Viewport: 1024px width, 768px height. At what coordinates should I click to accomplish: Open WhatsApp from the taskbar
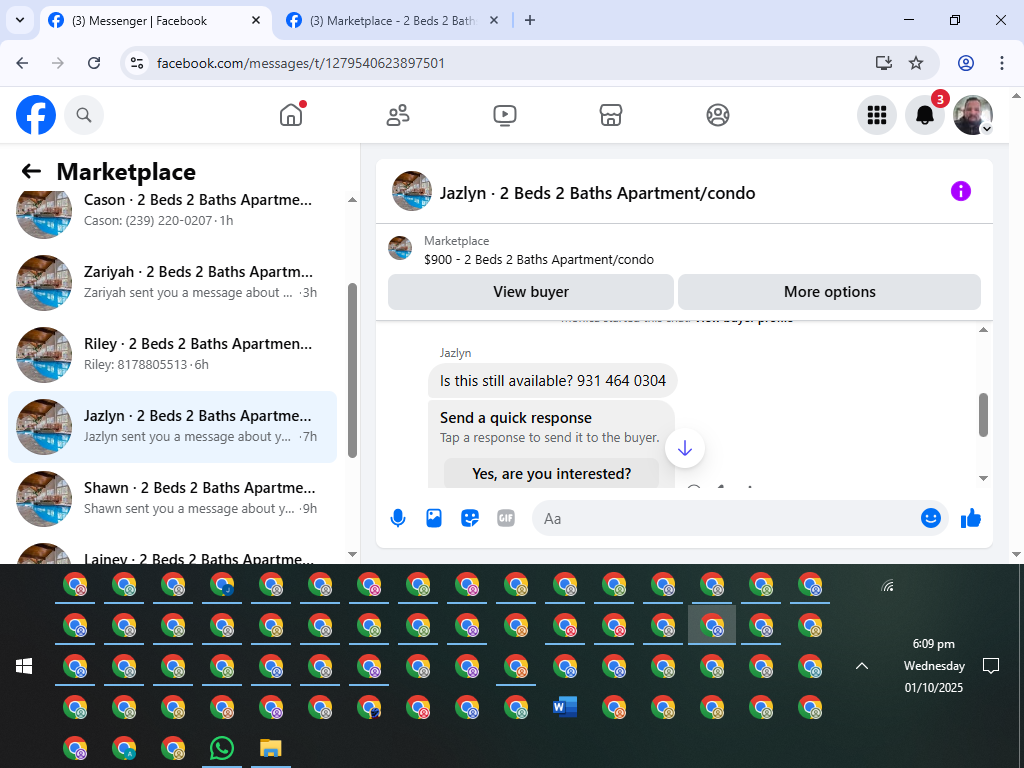coord(222,748)
